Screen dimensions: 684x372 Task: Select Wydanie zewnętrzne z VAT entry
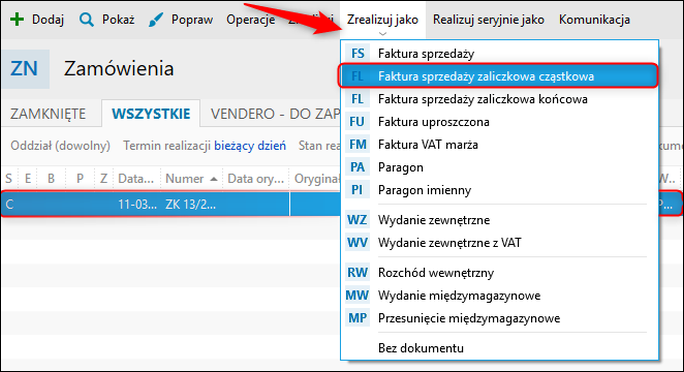click(499, 242)
